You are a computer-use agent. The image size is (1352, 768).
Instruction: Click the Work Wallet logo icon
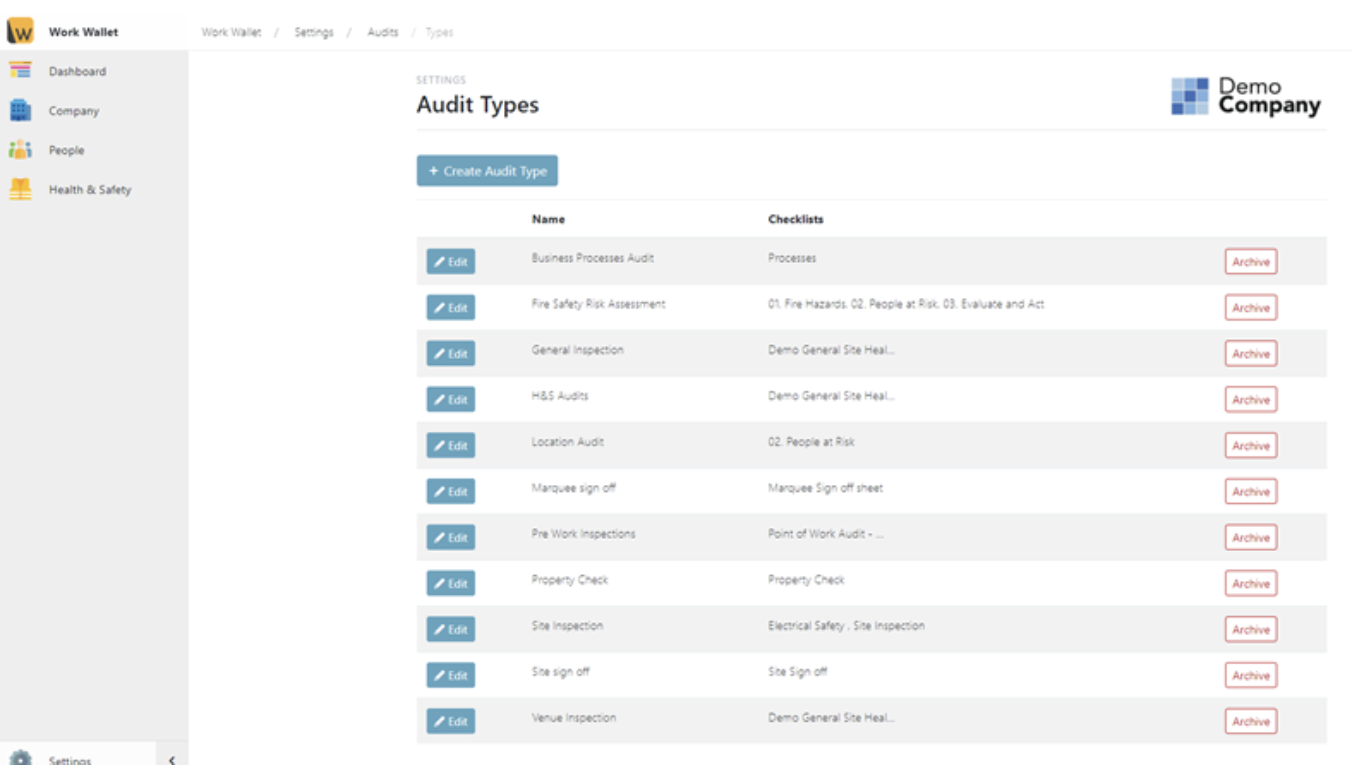pos(22,30)
